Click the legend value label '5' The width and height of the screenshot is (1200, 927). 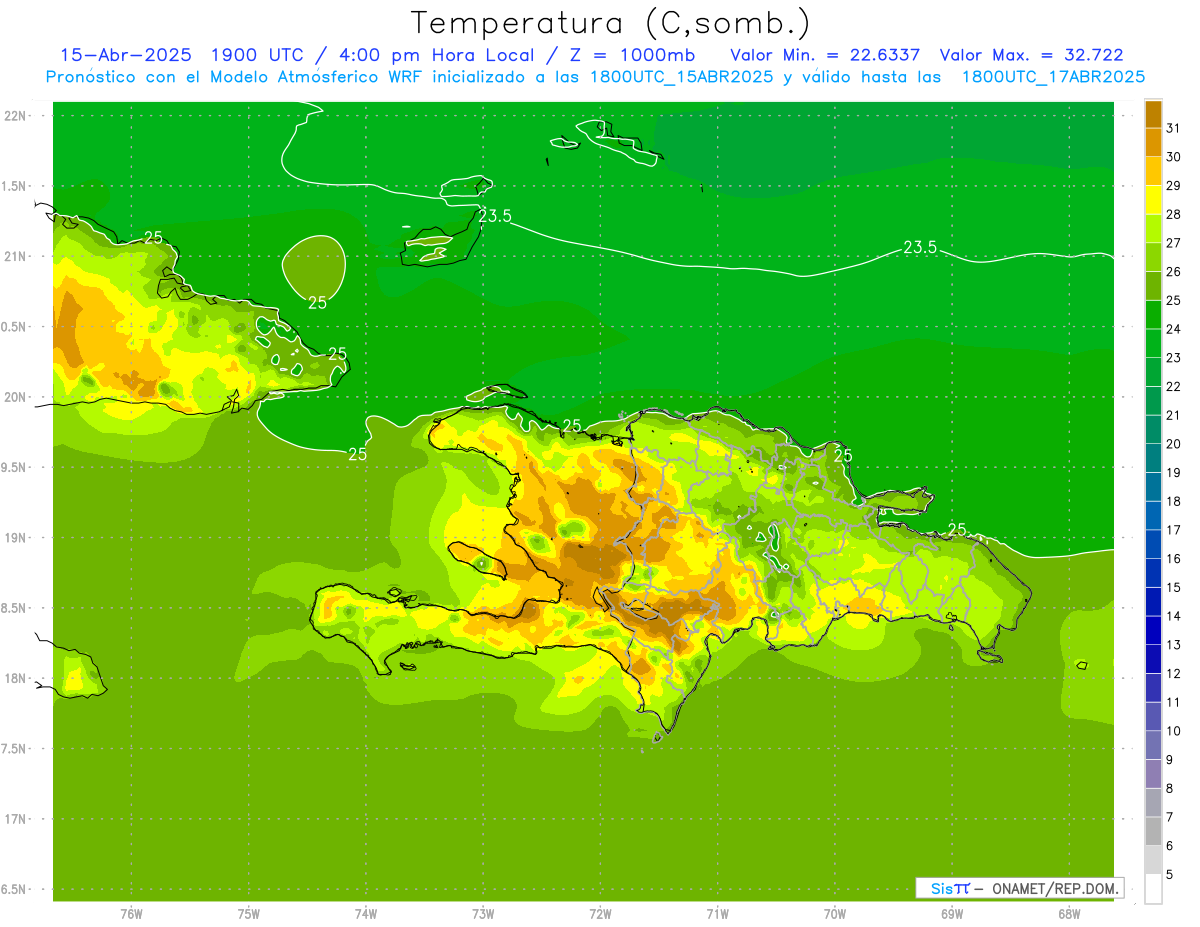[1170, 874]
